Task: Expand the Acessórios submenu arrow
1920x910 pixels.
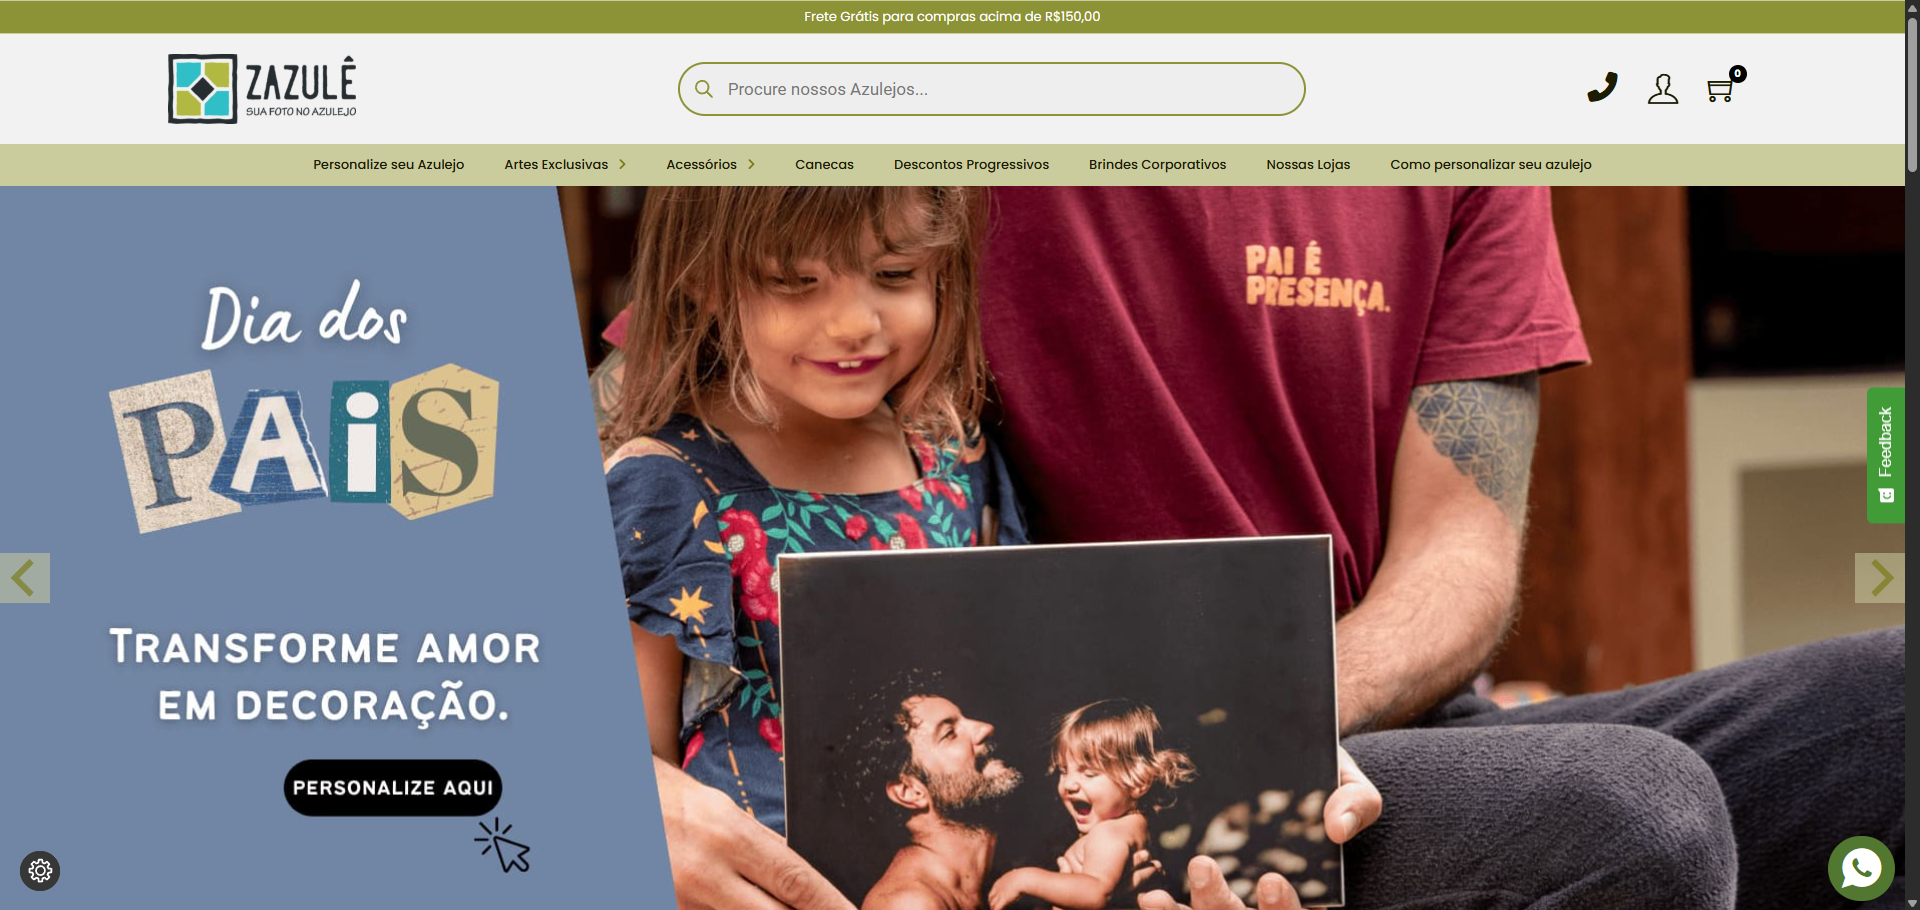Action: (x=751, y=164)
